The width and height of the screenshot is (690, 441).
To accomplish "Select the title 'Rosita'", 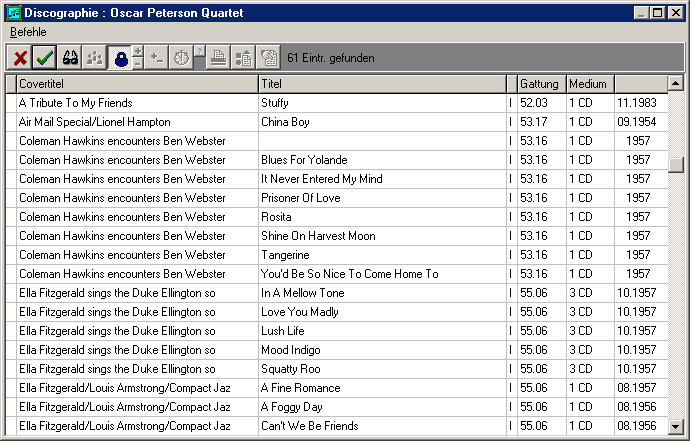I will point(276,217).
